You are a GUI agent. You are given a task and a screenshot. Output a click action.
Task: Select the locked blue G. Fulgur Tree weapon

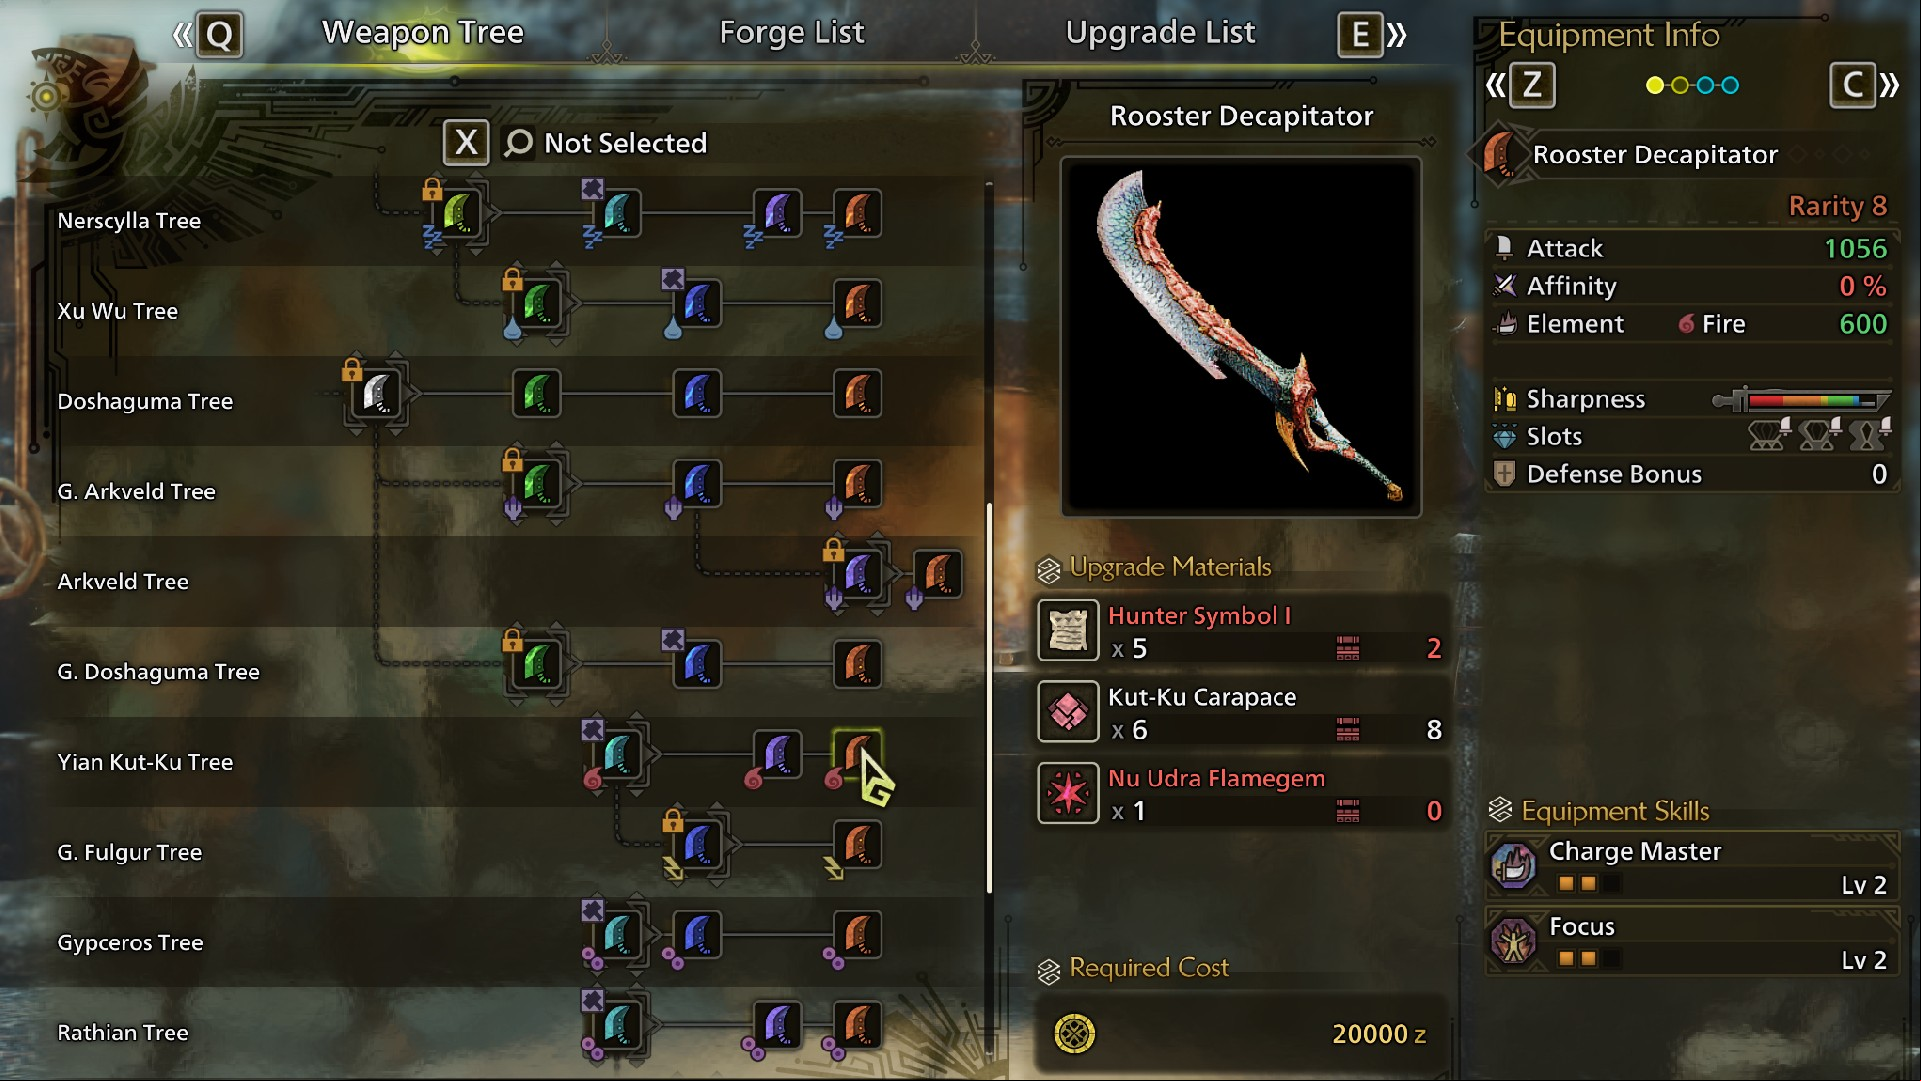698,845
